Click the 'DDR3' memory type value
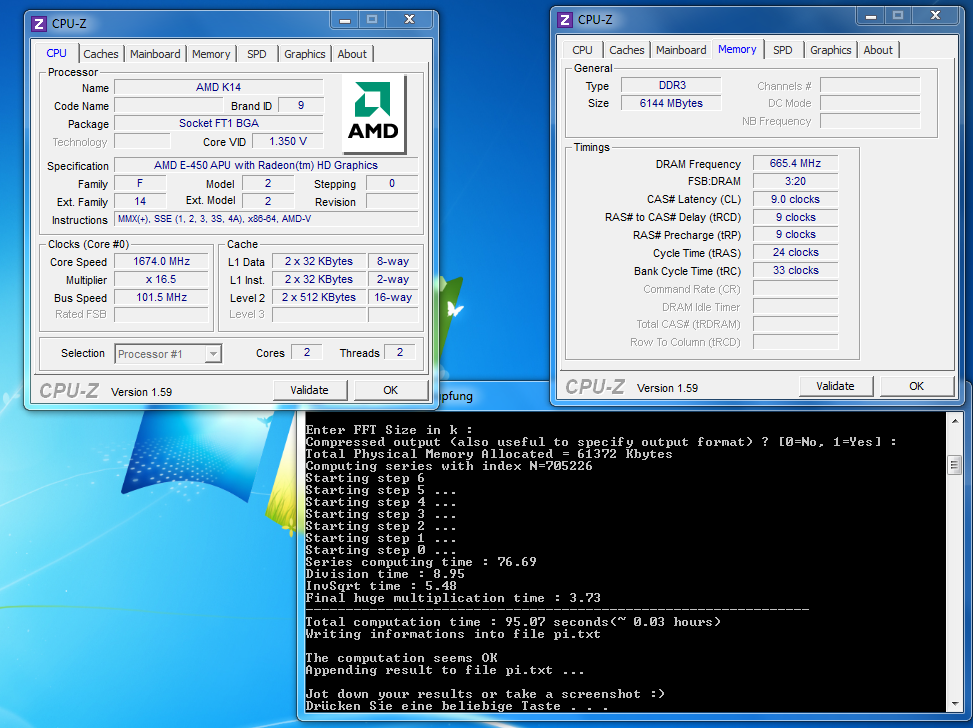 click(672, 86)
